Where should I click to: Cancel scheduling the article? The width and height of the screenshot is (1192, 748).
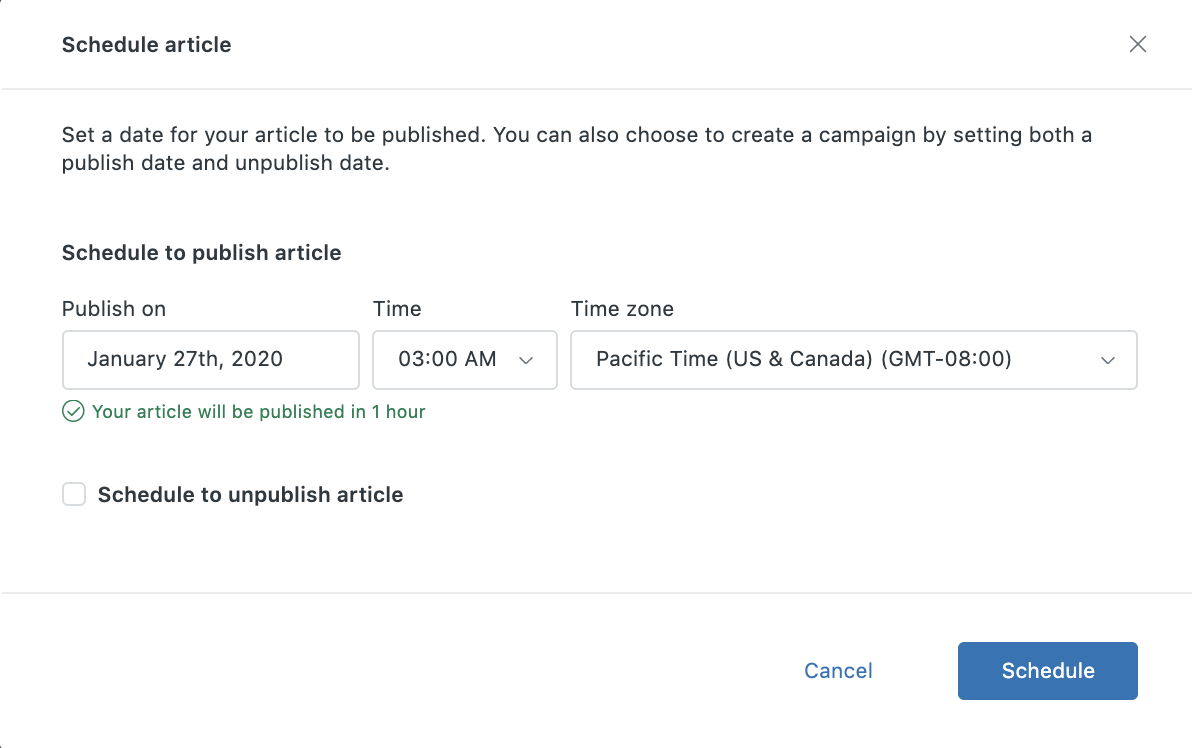point(838,671)
